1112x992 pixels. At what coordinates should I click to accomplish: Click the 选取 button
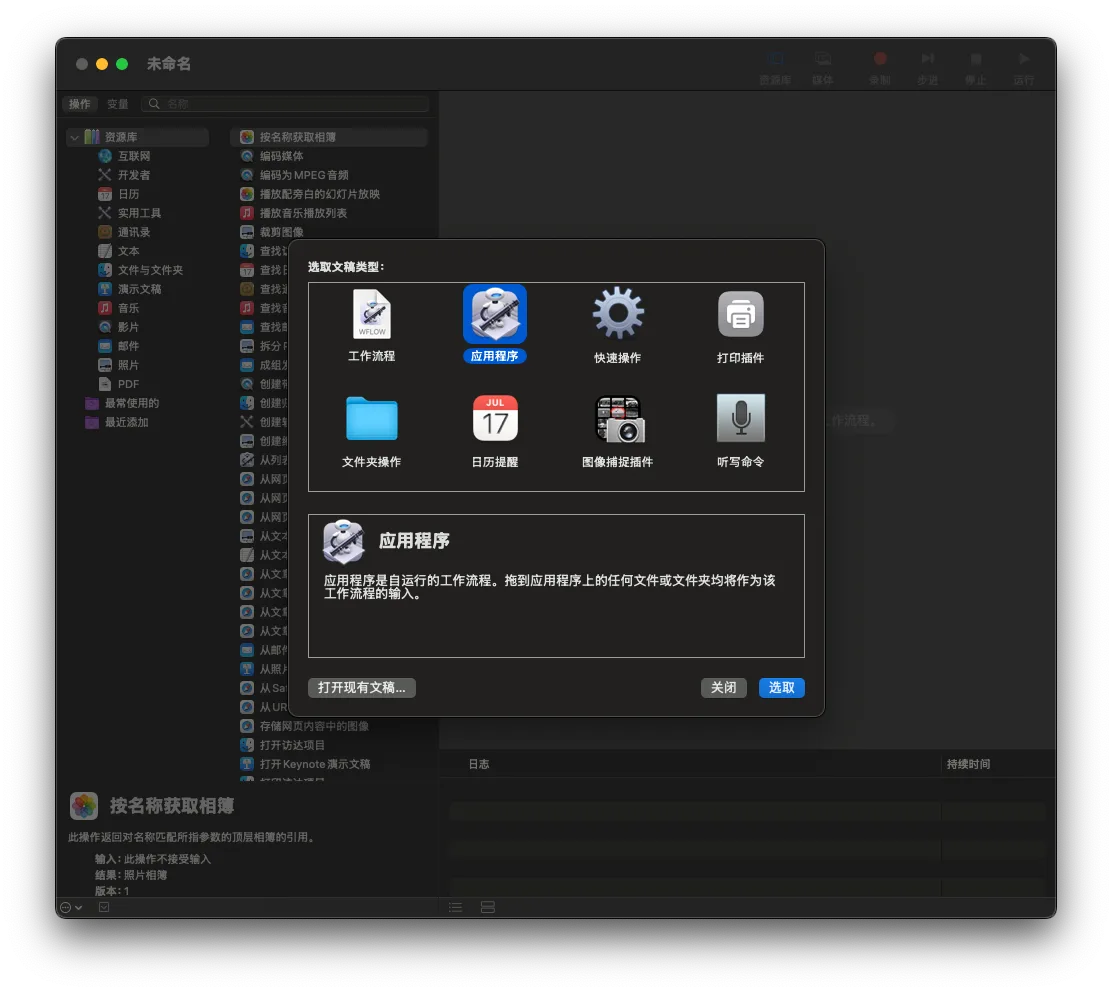click(x=782, y=688)
